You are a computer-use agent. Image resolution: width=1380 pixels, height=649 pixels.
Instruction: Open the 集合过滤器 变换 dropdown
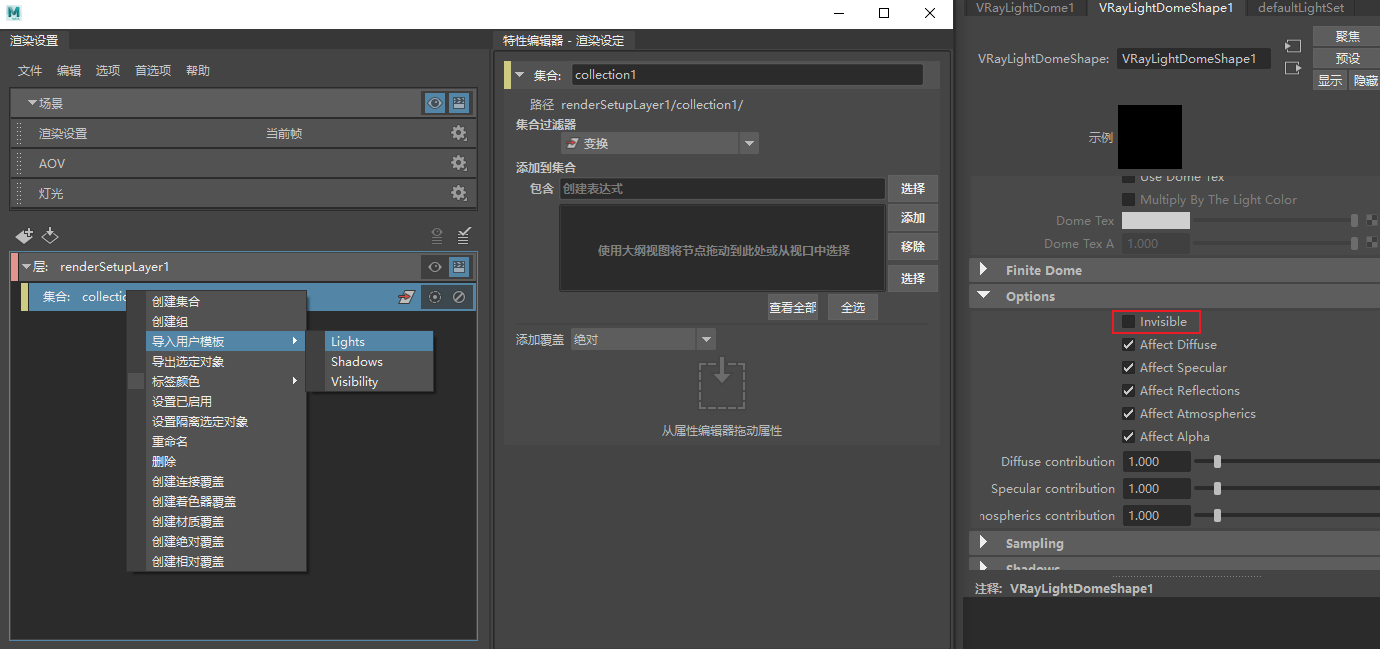749,143
